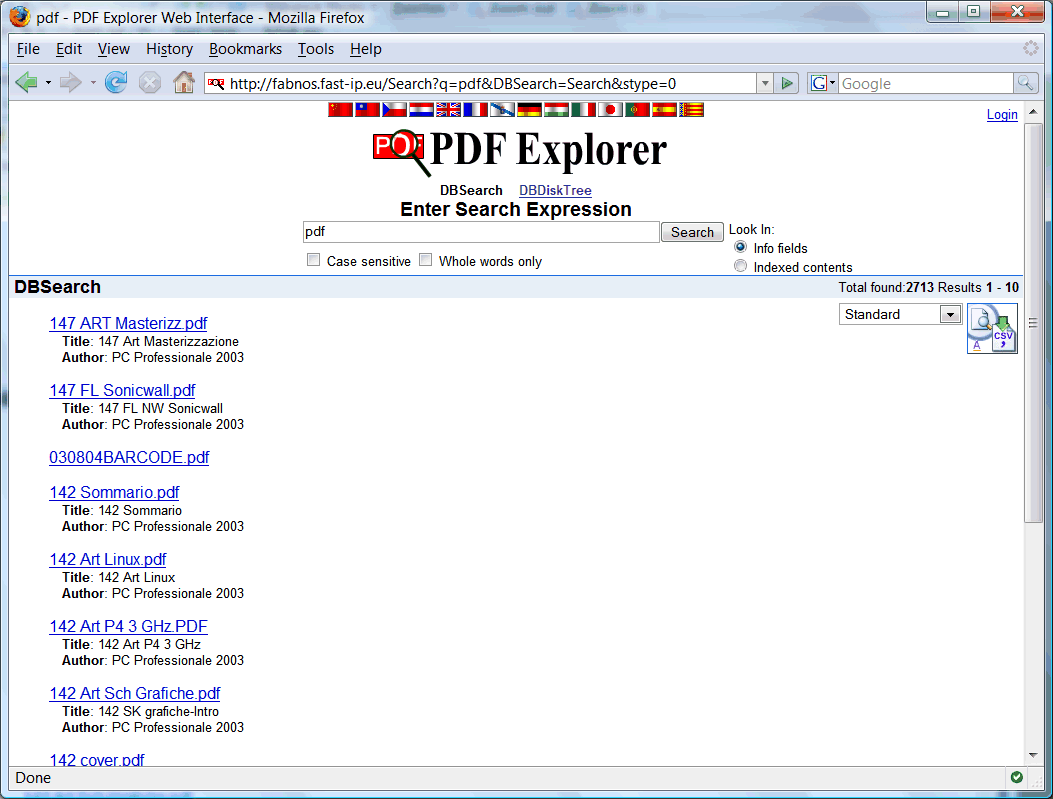
Task: Open the DBDiskTree link
Action: (x=555, y=190)
